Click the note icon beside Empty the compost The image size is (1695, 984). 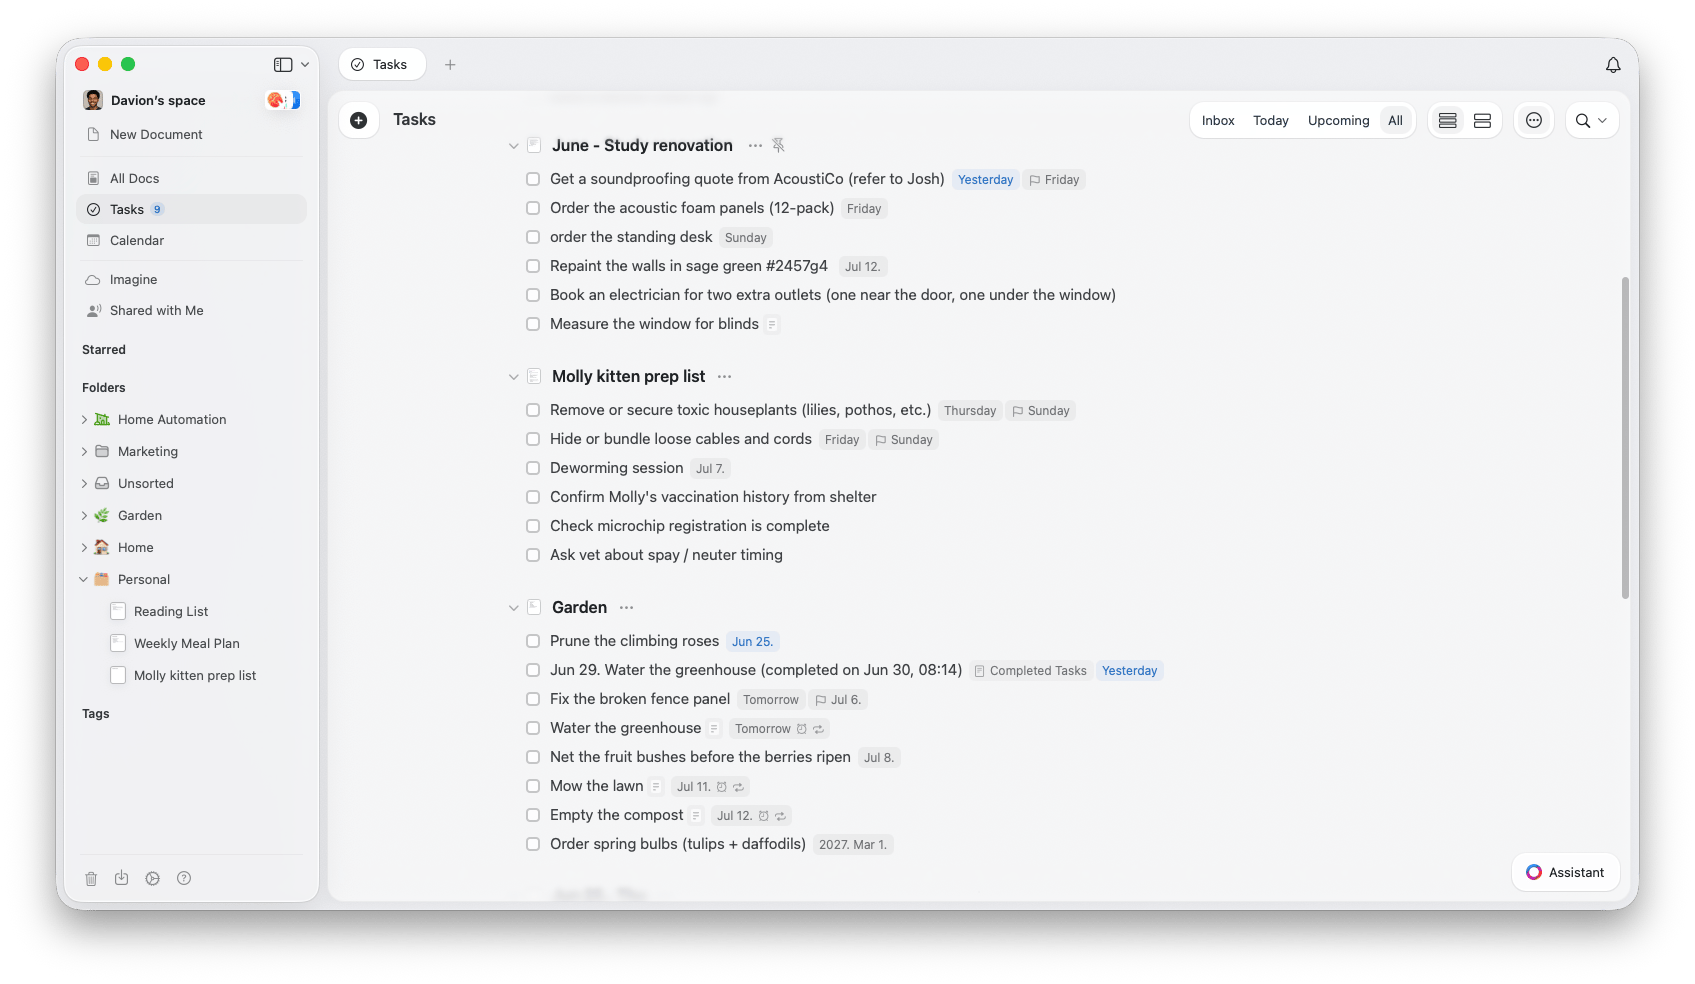(x=697, y=816)
